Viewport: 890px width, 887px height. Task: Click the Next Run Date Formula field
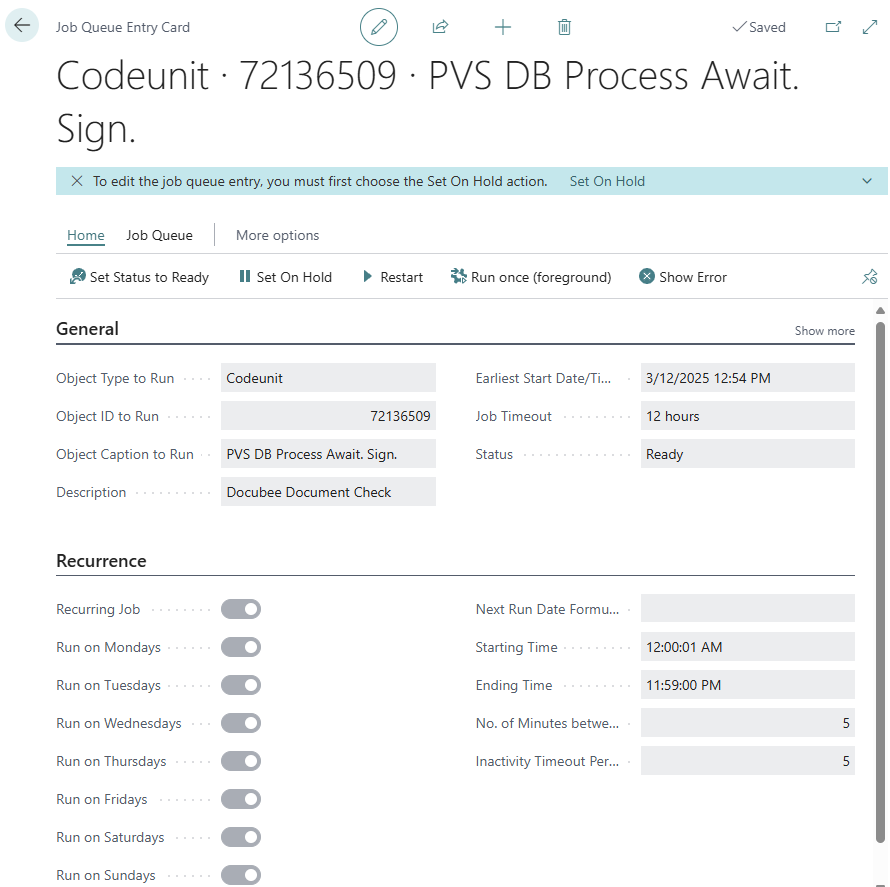(x=748, y=609)
